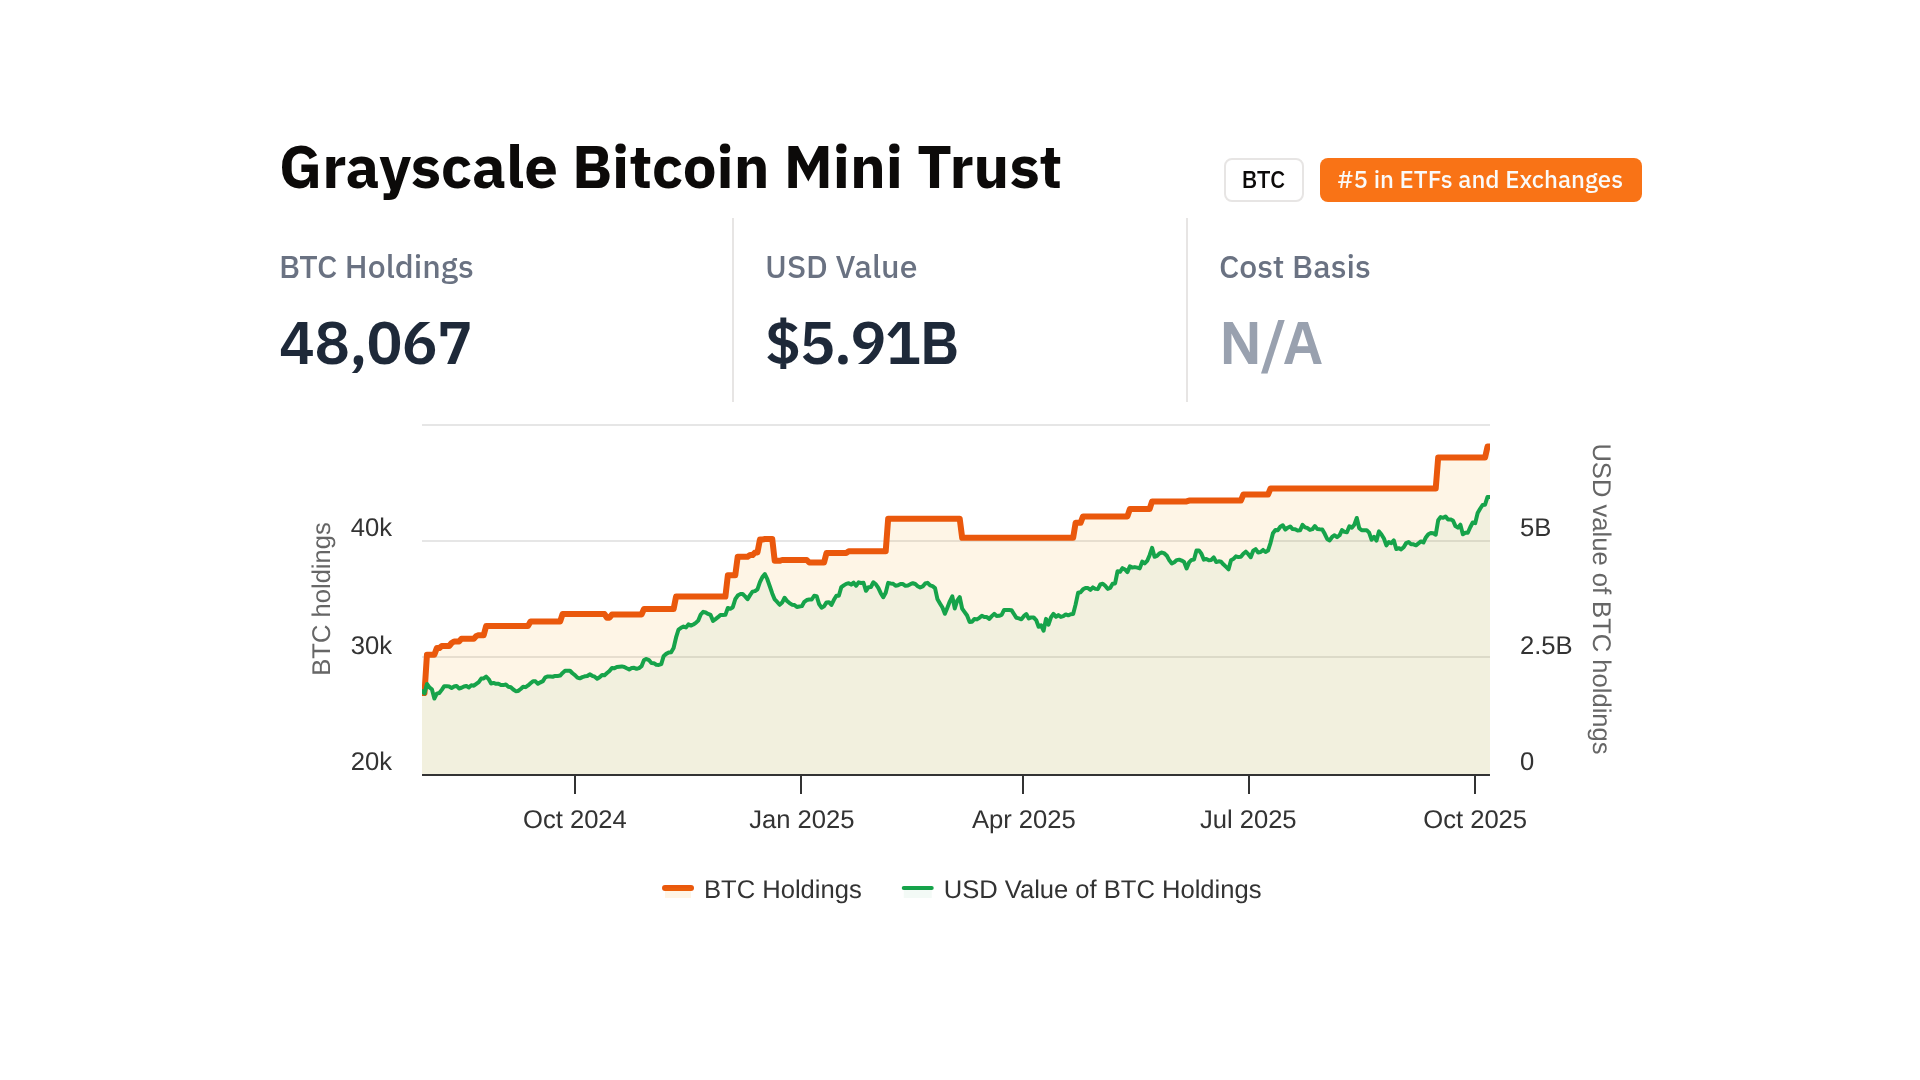Click the N/A cost basis value
The height and width of the screenshot is (1080, 1920).
click(x=1270, y=343)
